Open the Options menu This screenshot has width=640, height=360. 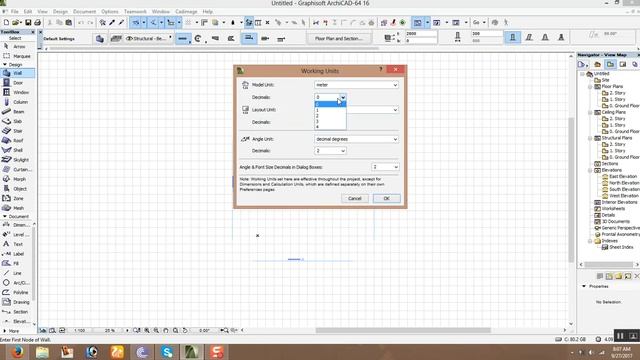point(110,11)
